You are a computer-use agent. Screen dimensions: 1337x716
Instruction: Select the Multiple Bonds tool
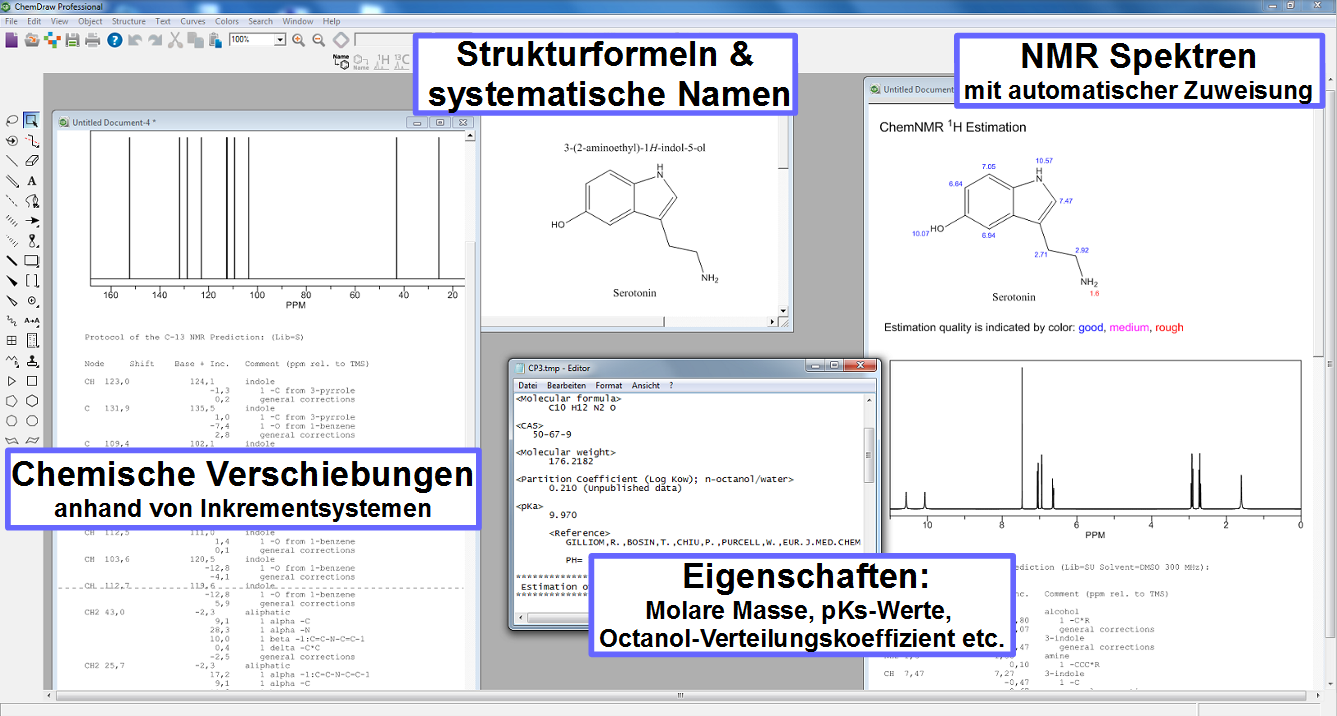[x=12, y=181]
